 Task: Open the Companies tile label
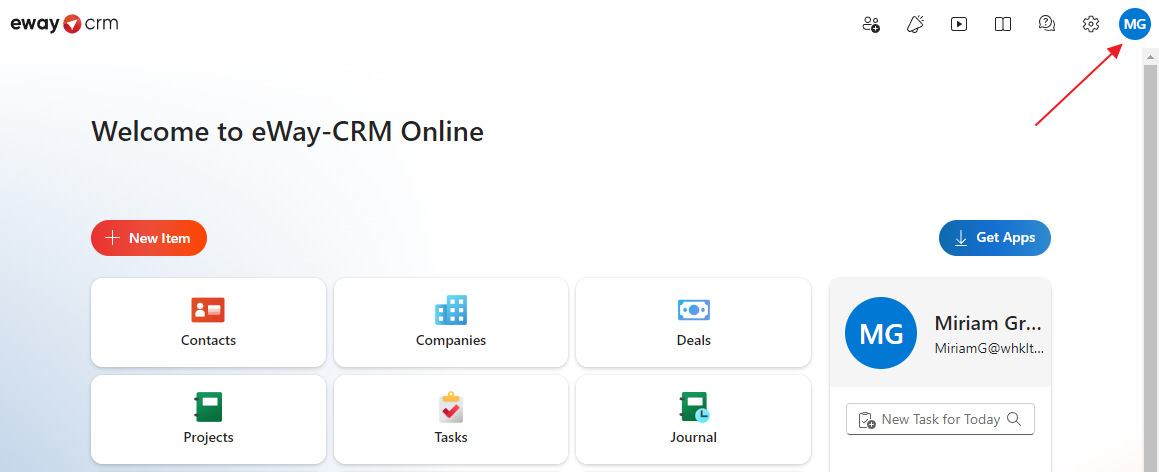tap(451, 341)
